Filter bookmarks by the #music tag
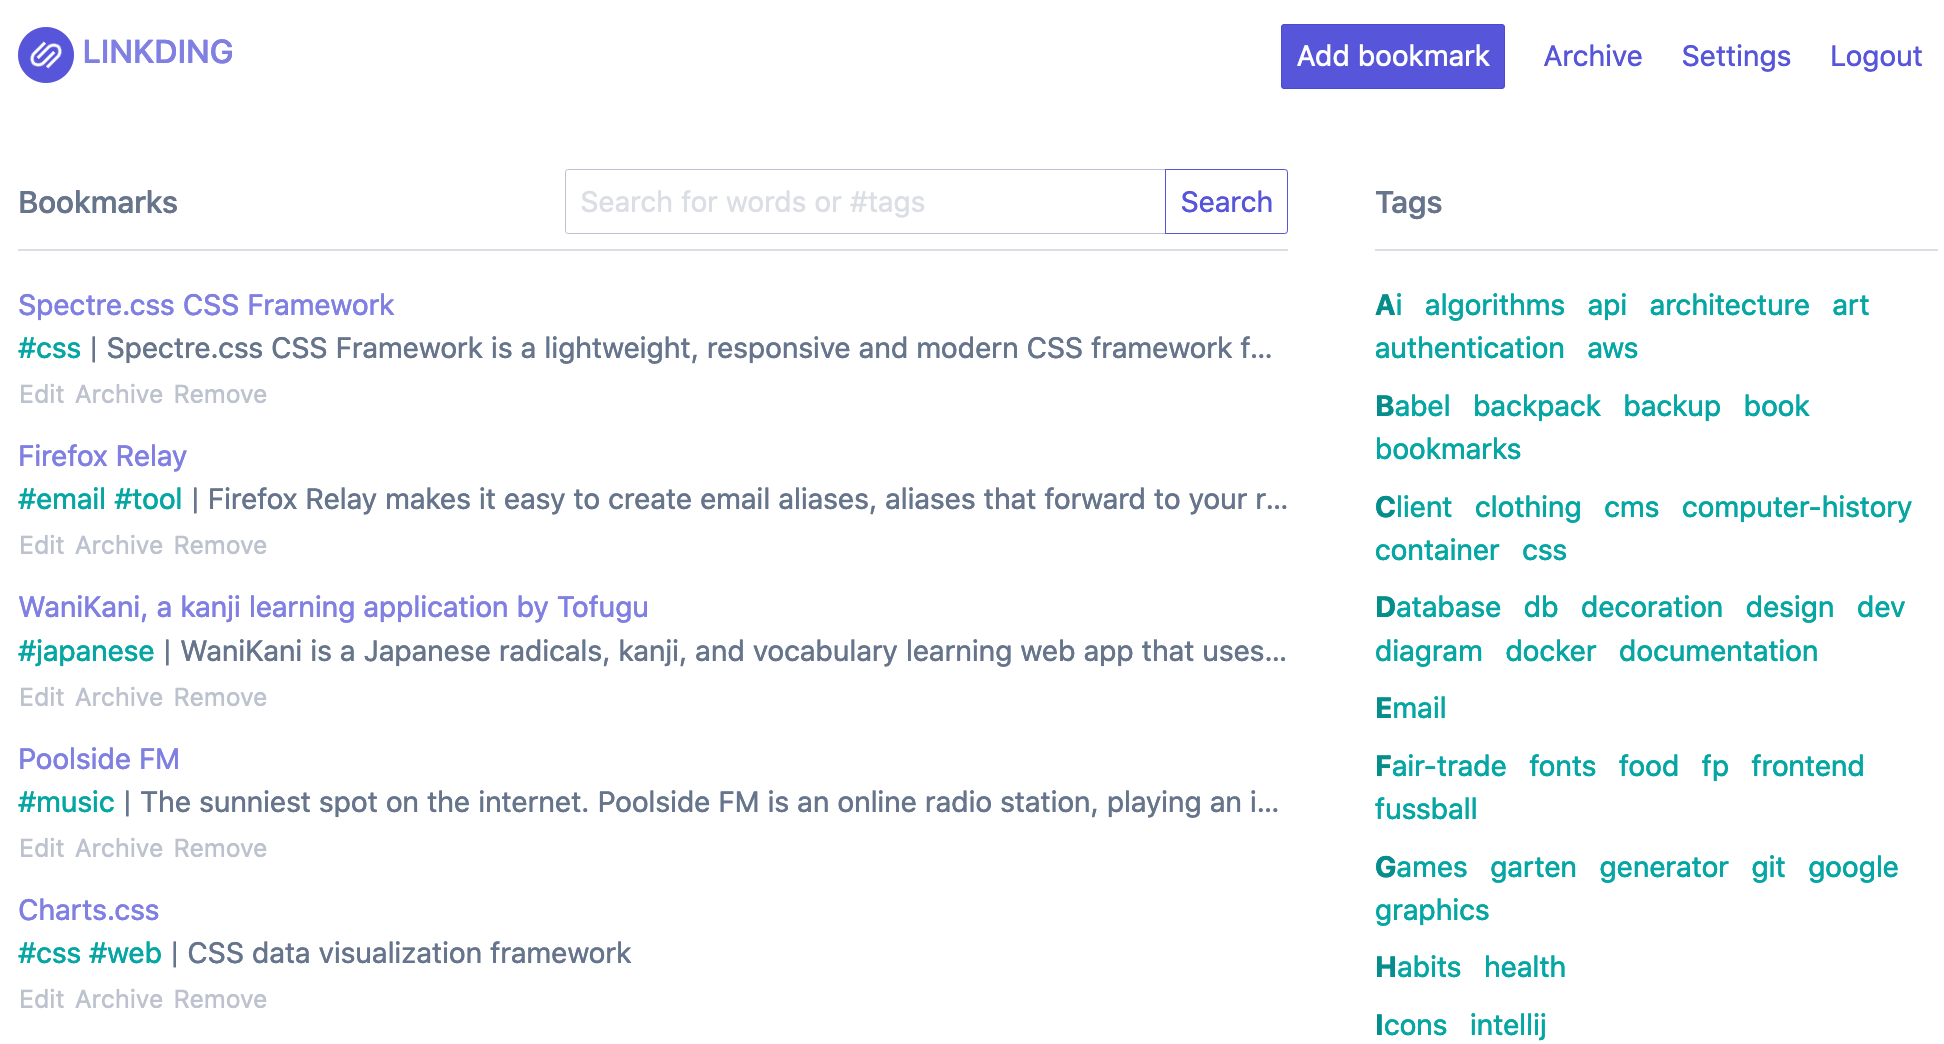Screen dimensions: 1944x1044 pos(66,801)
